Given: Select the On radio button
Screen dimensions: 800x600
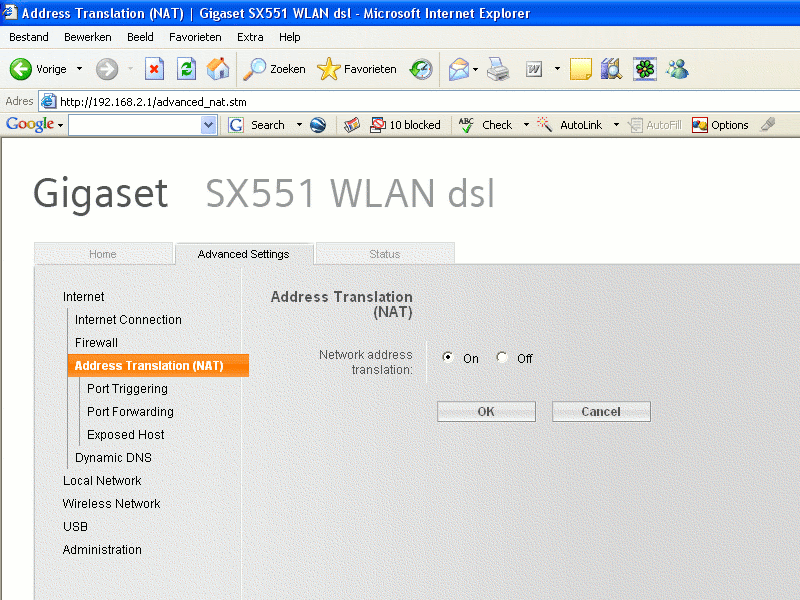Looking at the screenshot, I should click(448, 357).
